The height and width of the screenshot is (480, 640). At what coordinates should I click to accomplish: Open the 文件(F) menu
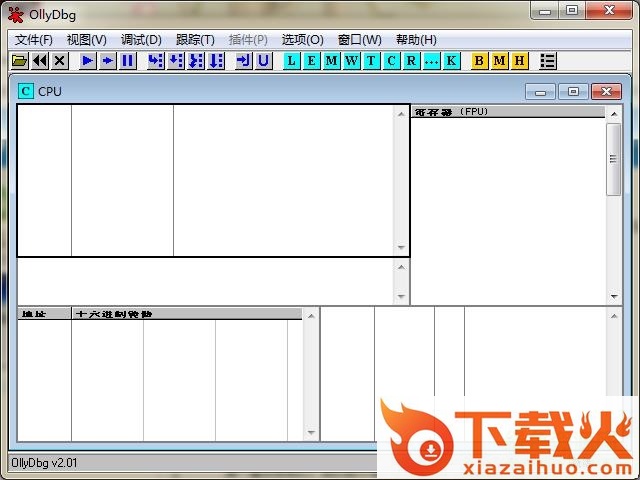pyautogui.click(x=34, y=40)
